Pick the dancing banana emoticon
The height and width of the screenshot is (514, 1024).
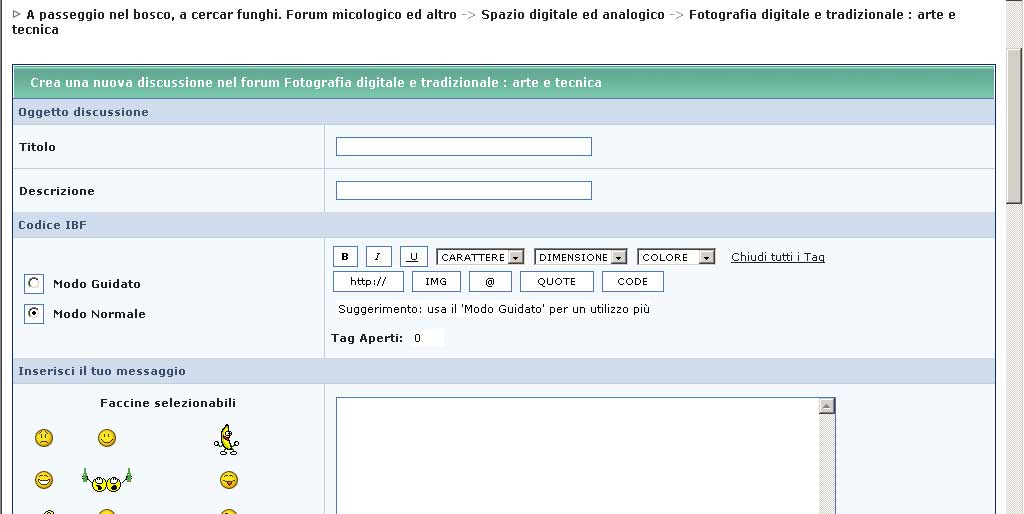(x=228, y=439)
